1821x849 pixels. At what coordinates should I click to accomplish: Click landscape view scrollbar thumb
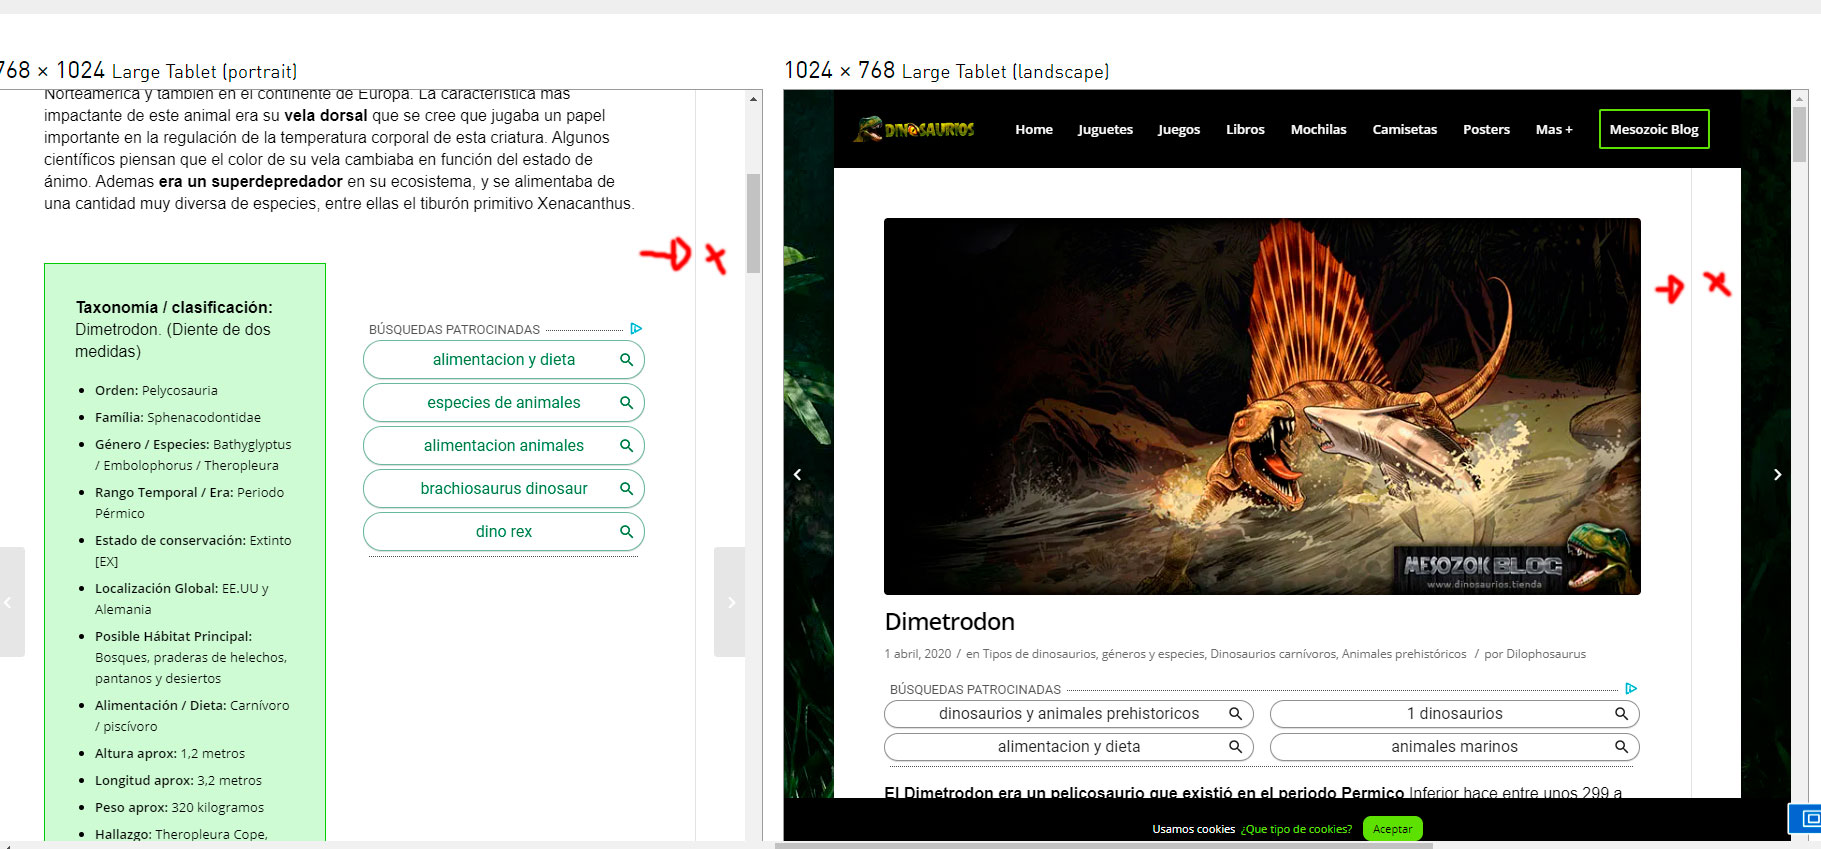tap(1799, 134)
